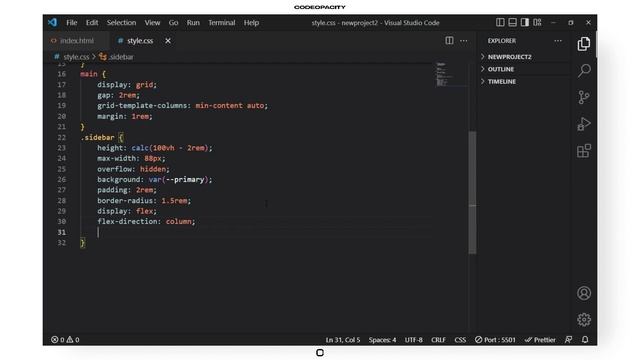Open the File menu

coord(71,22)
